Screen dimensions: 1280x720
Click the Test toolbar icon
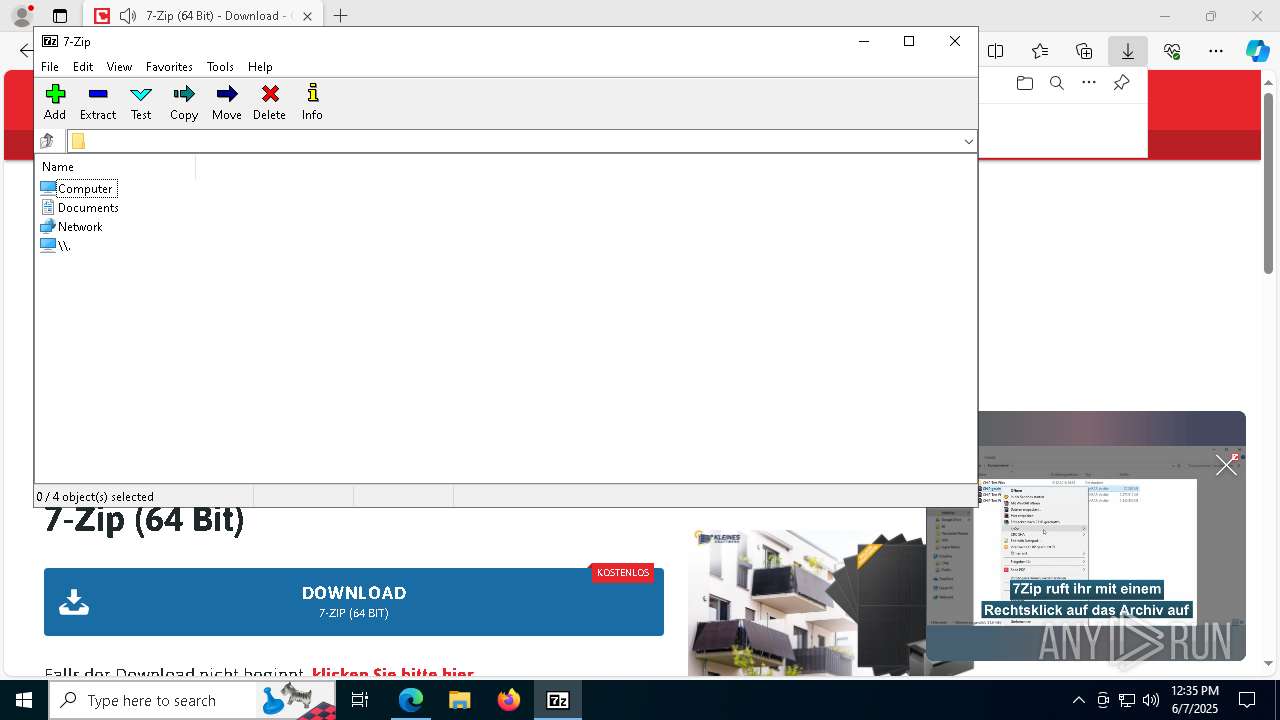(141, 102)
